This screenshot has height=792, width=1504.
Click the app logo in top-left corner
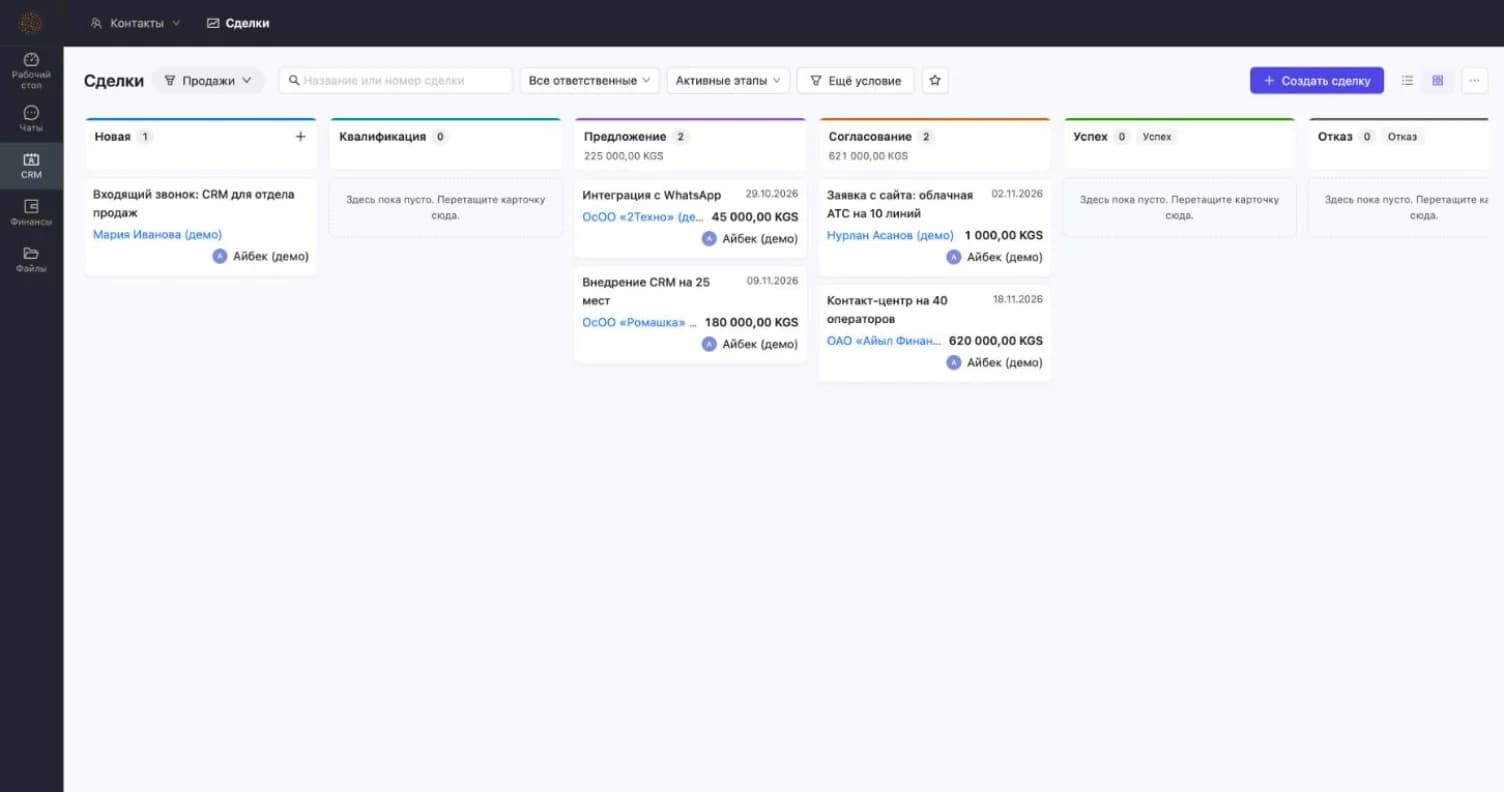[31, 22]
